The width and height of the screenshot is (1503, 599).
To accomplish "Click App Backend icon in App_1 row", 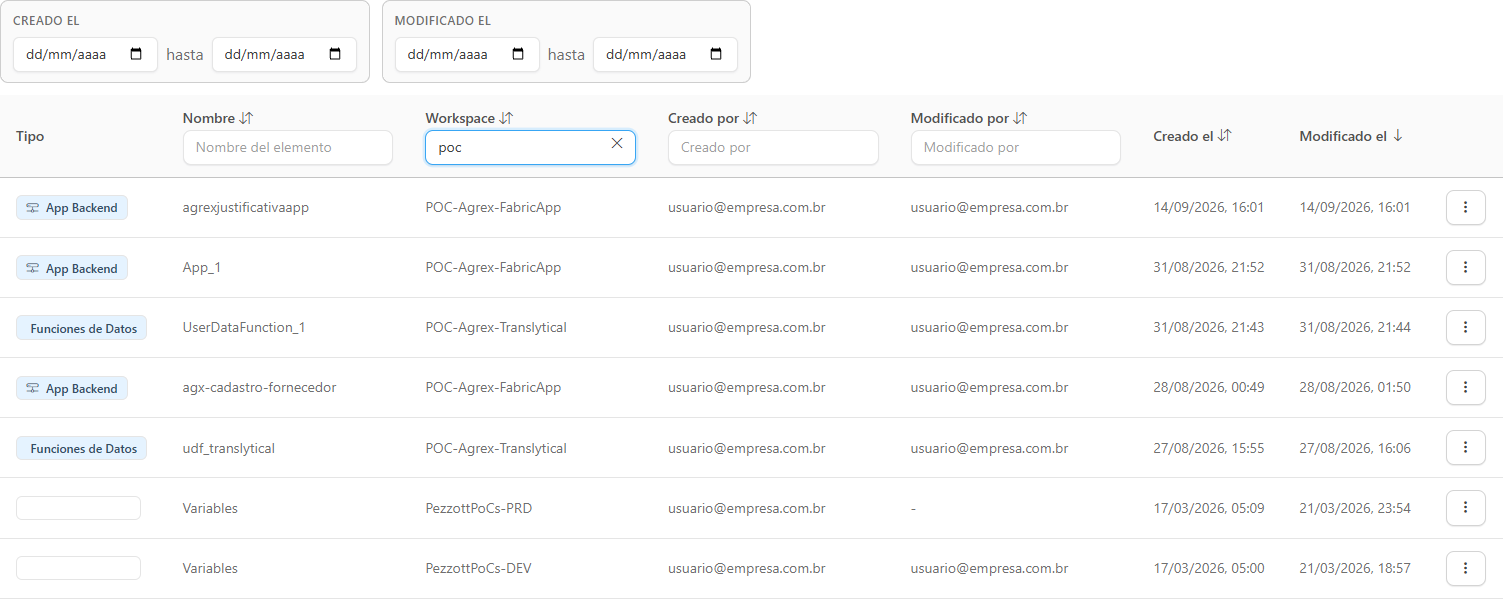I will 33,268.
